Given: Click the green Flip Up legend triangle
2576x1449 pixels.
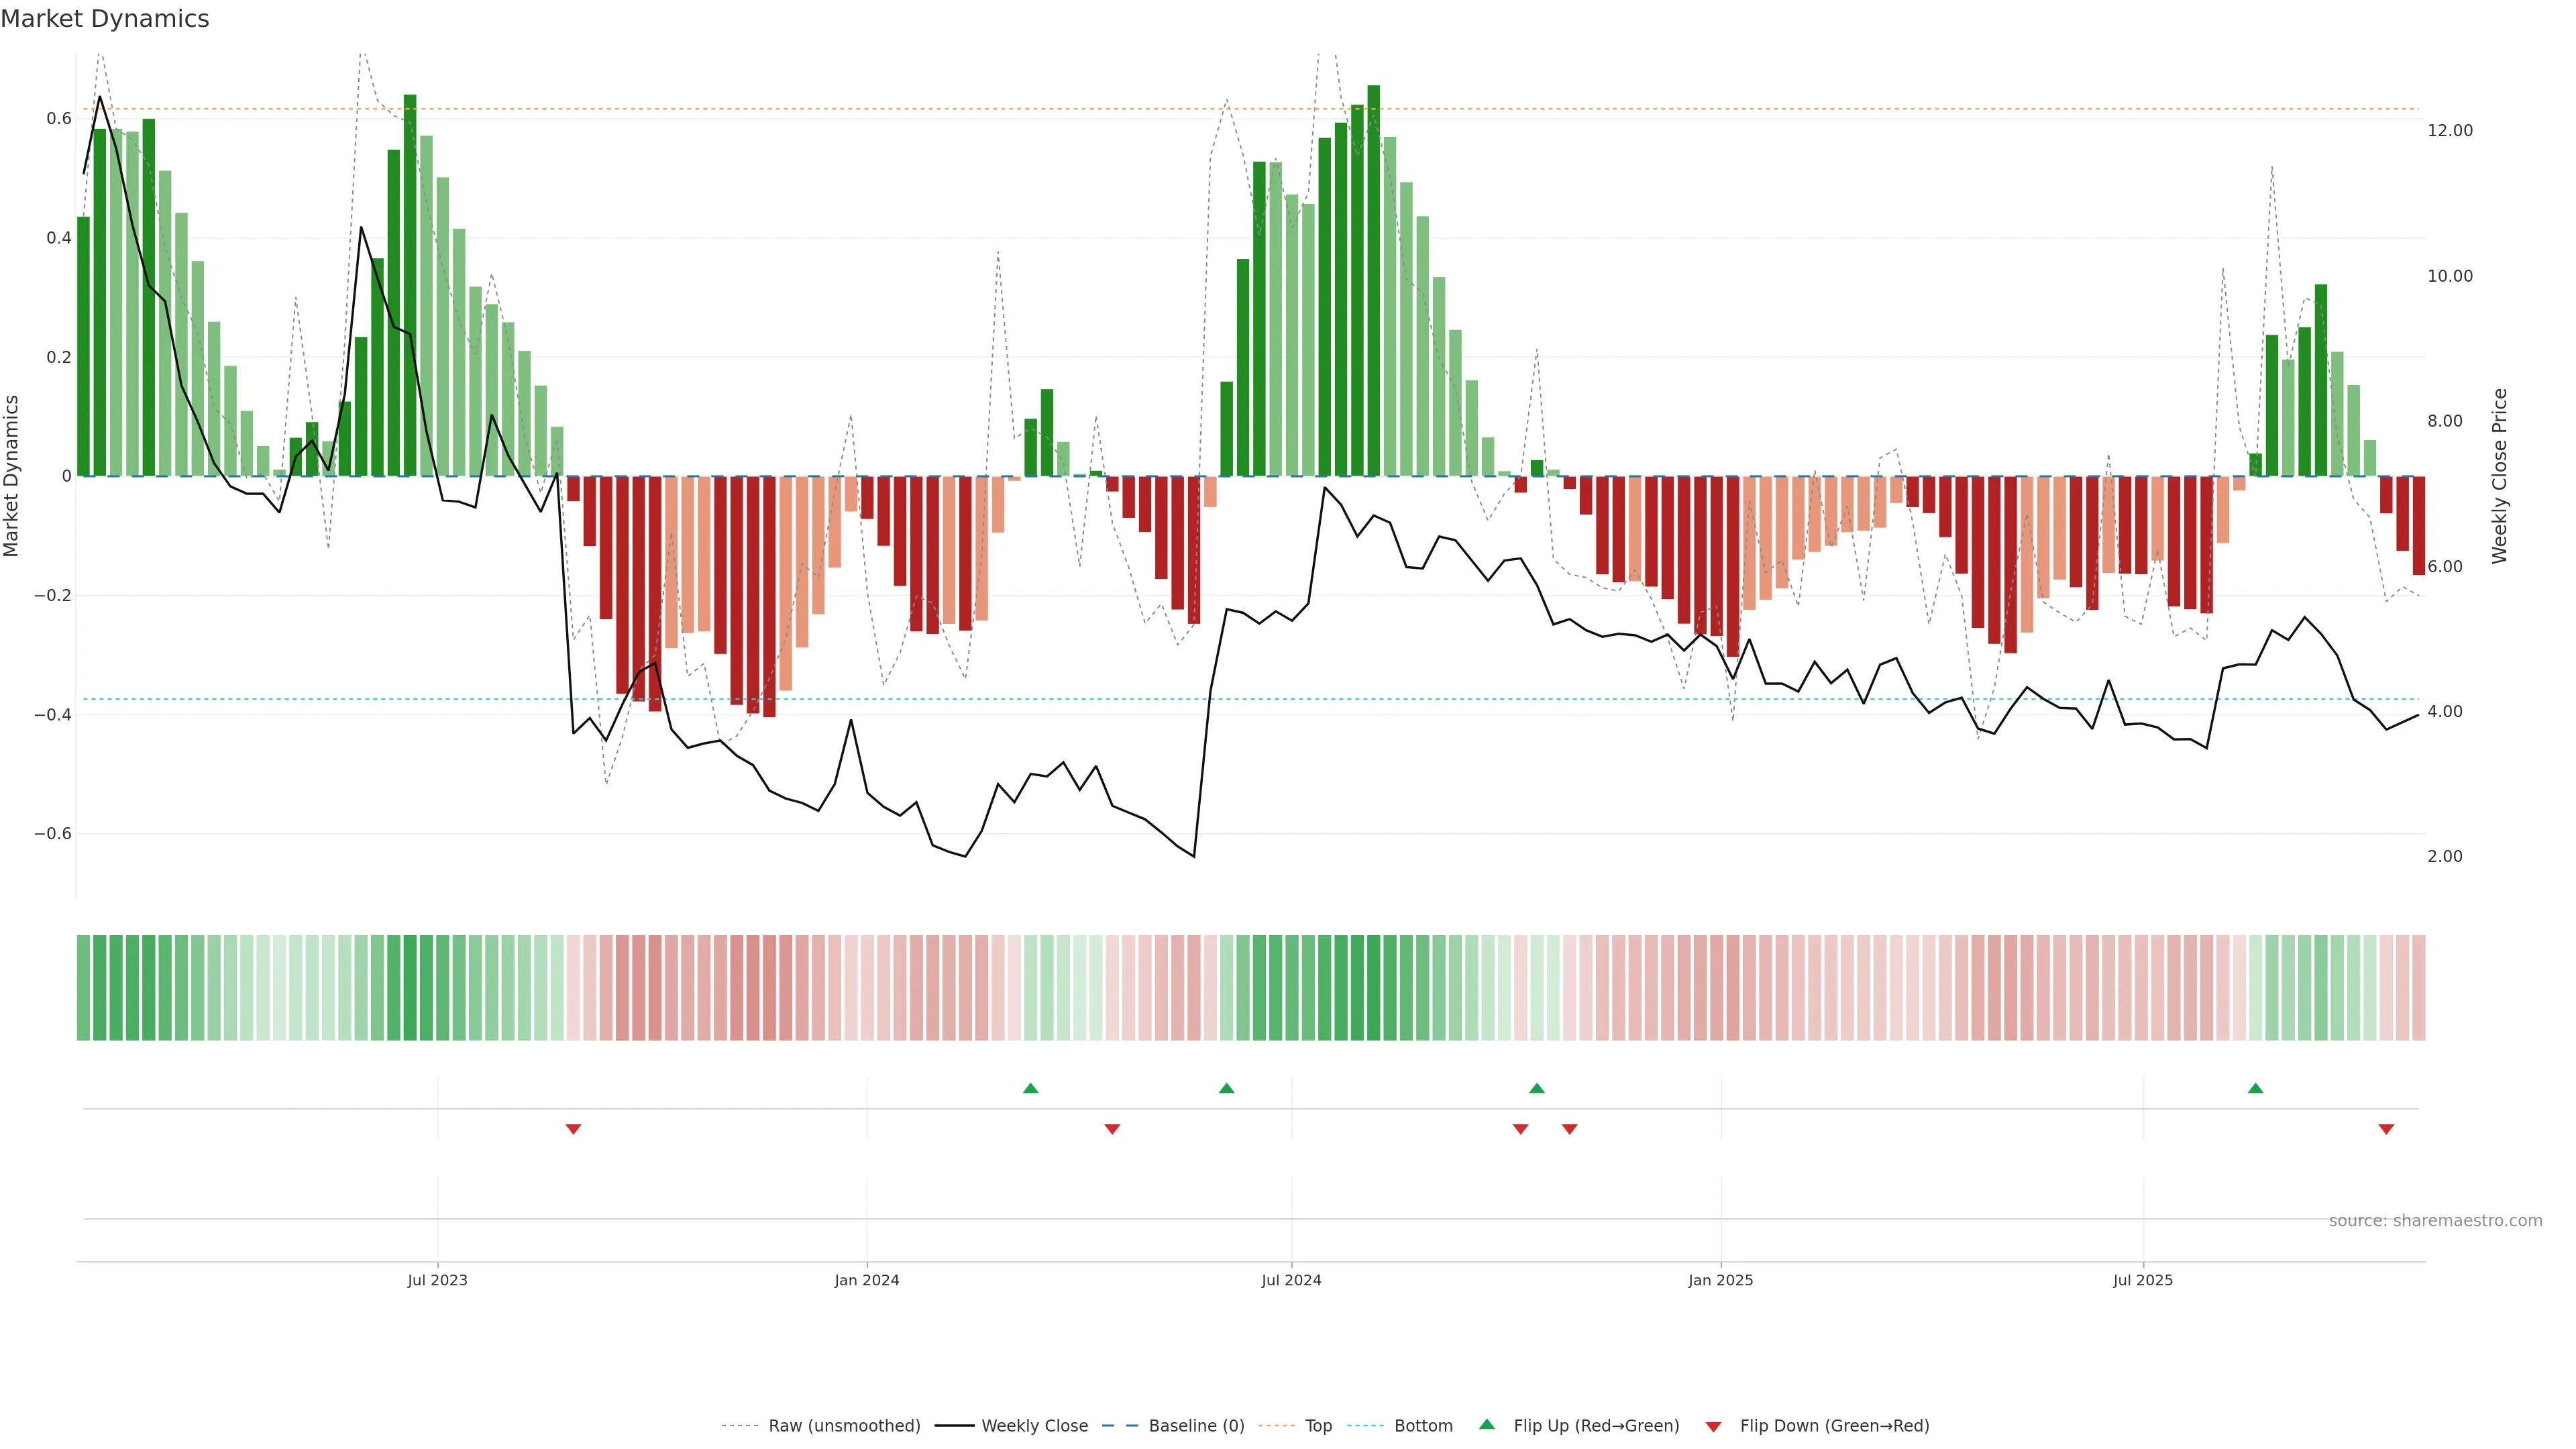Looking at the screenshot, I should click(1486, 1424).
